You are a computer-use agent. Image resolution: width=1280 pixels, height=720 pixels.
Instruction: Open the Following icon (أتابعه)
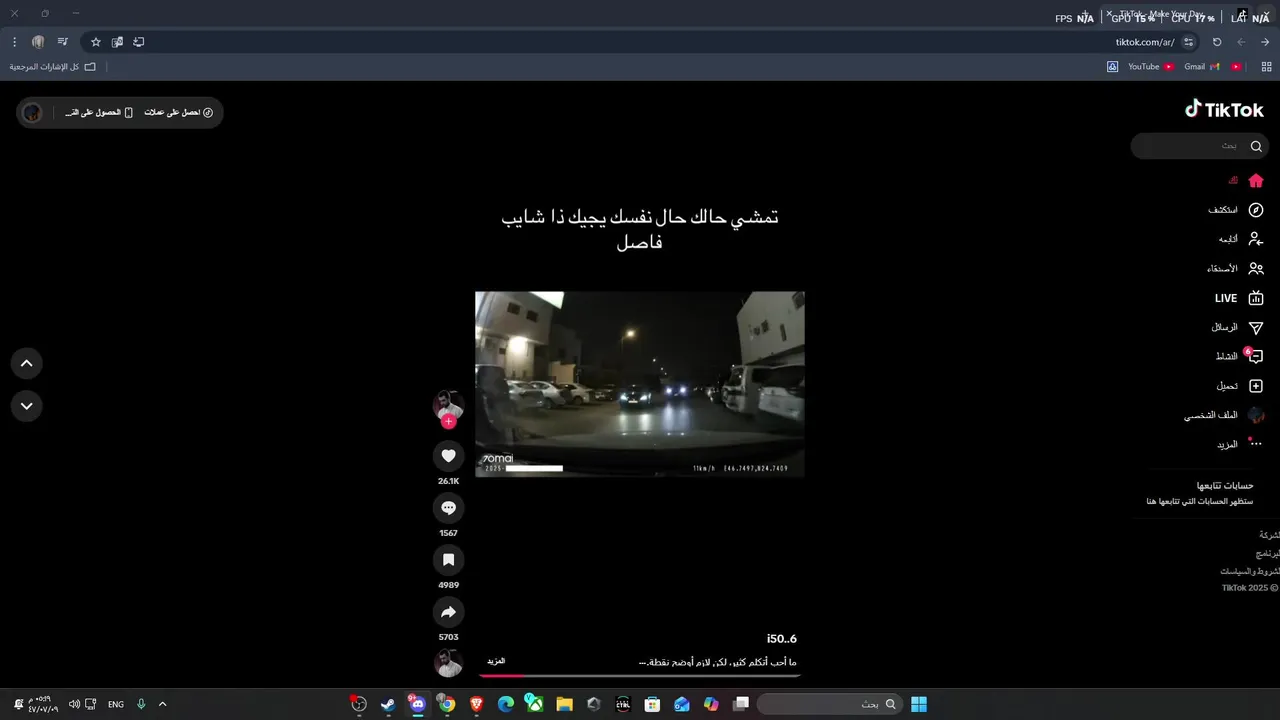1256,239
